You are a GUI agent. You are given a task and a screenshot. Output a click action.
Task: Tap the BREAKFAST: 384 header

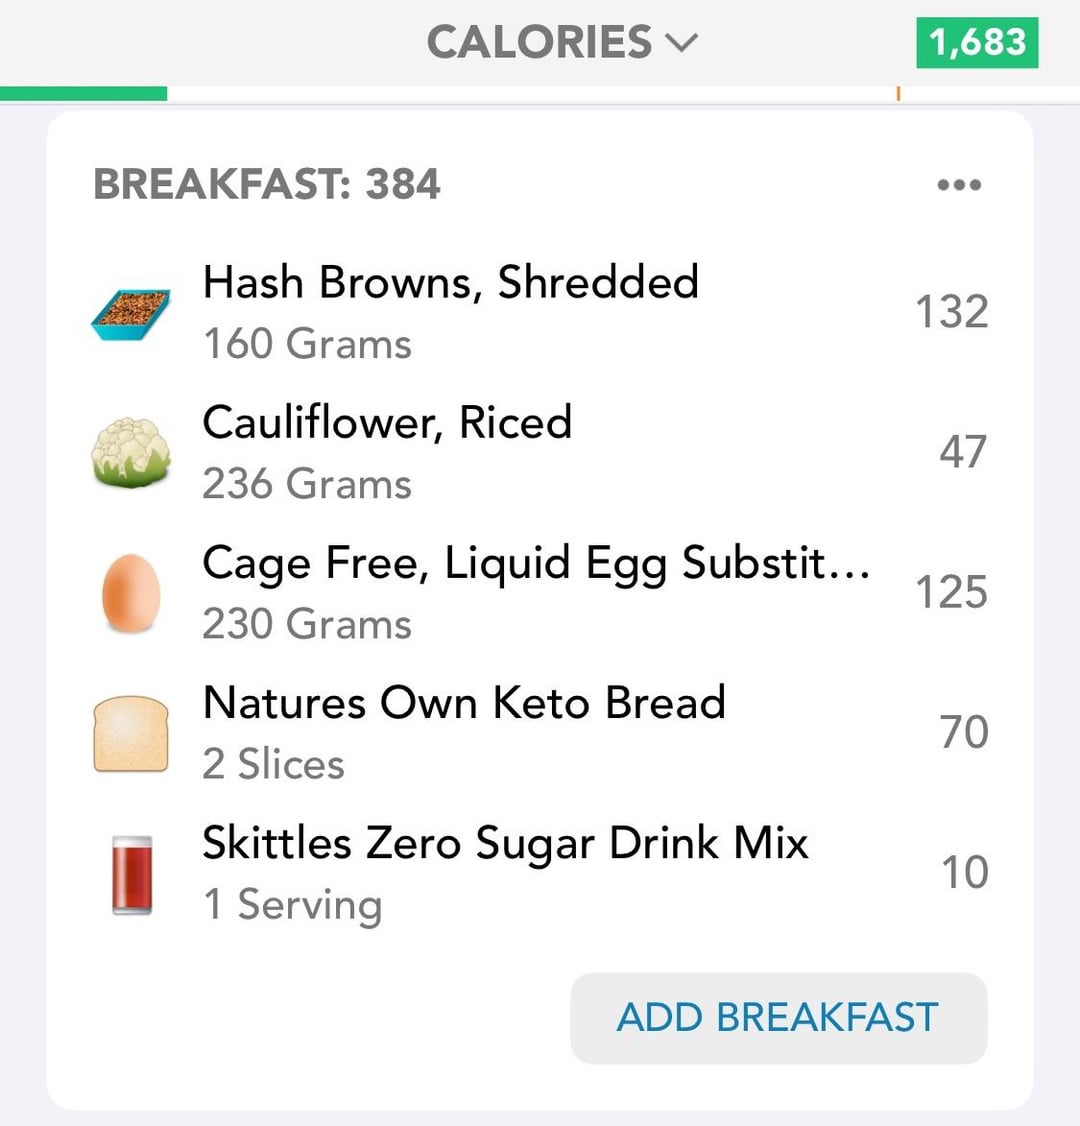(266, 184)
